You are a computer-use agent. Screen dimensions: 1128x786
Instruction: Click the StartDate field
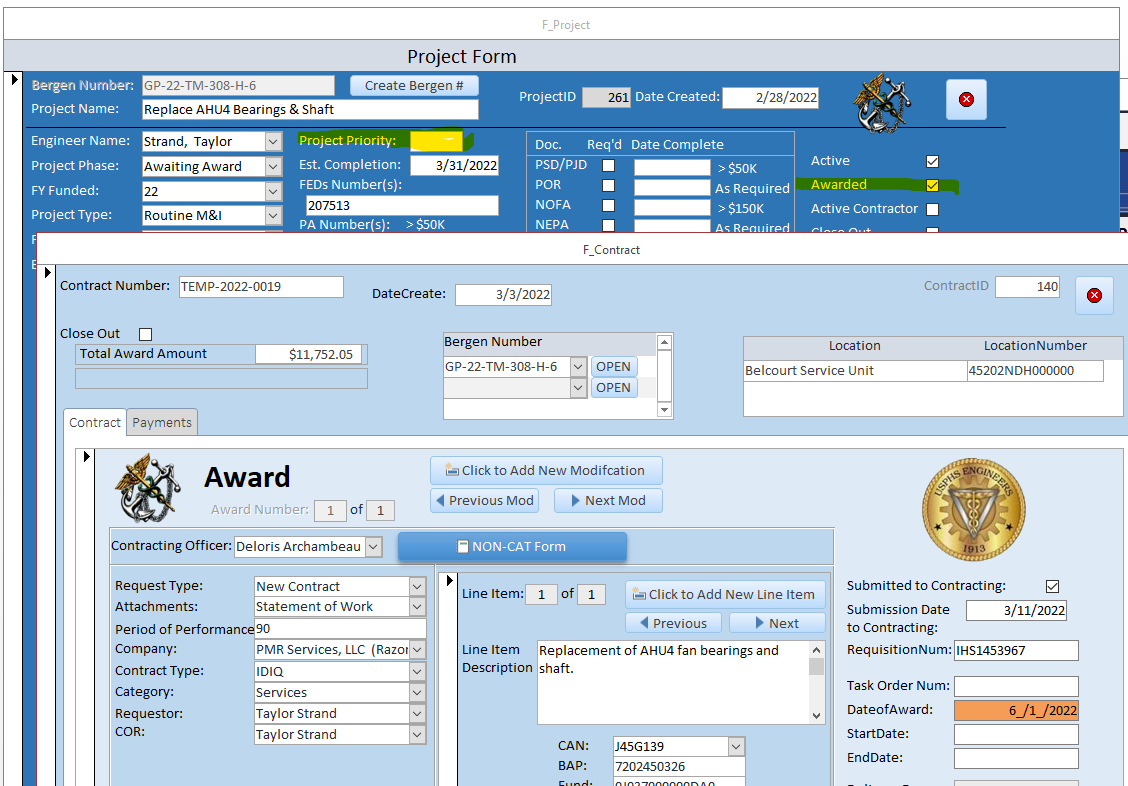pyautogui.click(x=1016, y=734)
